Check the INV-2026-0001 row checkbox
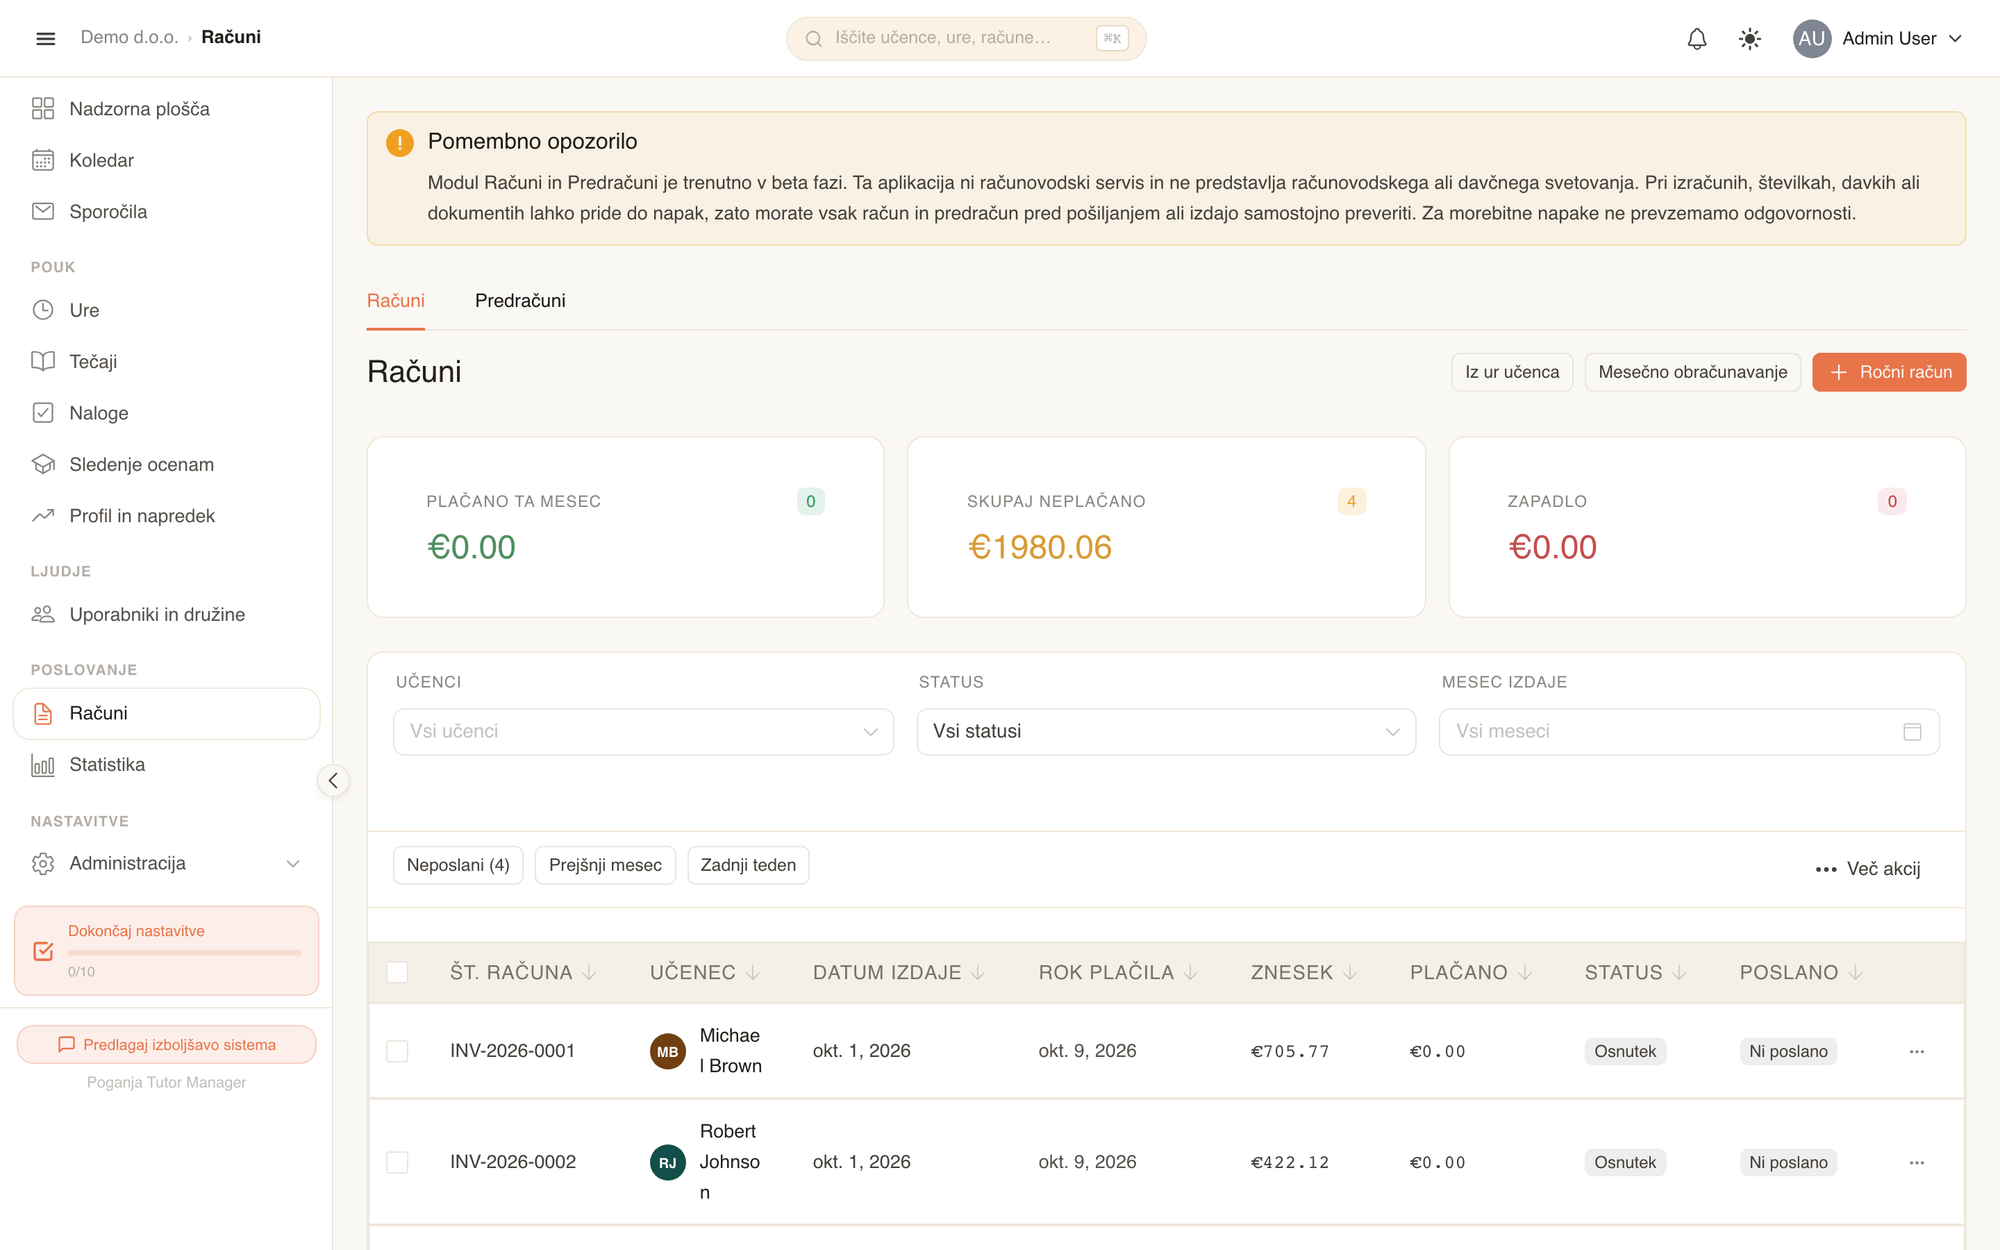Viewport: 2000px width, 1250px height. (397, 1051)
